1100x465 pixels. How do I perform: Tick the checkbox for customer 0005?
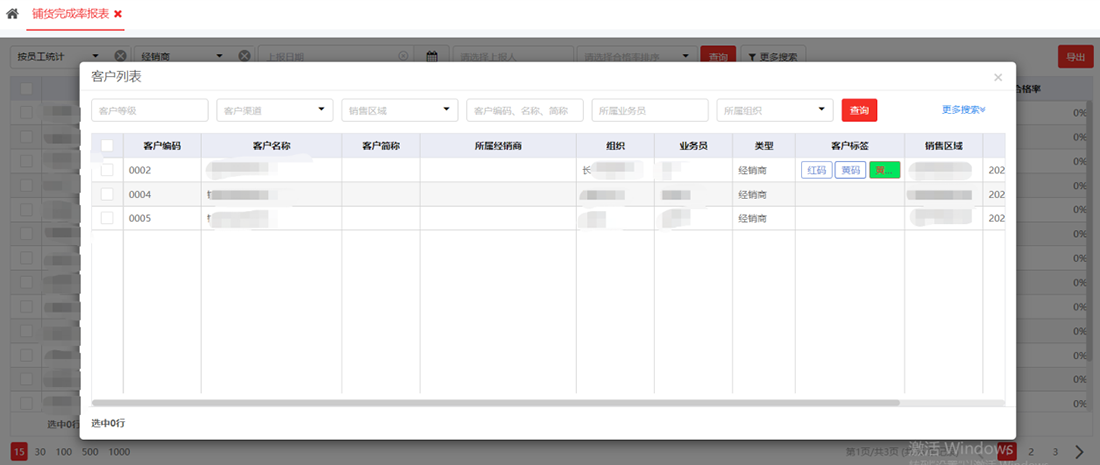[x=107, y=218]
